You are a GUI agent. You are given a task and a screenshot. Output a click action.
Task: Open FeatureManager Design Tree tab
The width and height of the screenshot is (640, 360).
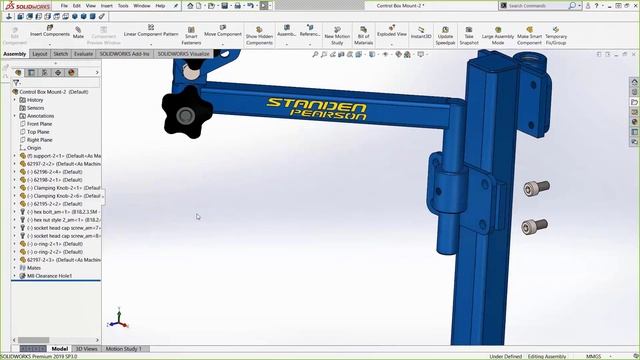click(18, 73)
